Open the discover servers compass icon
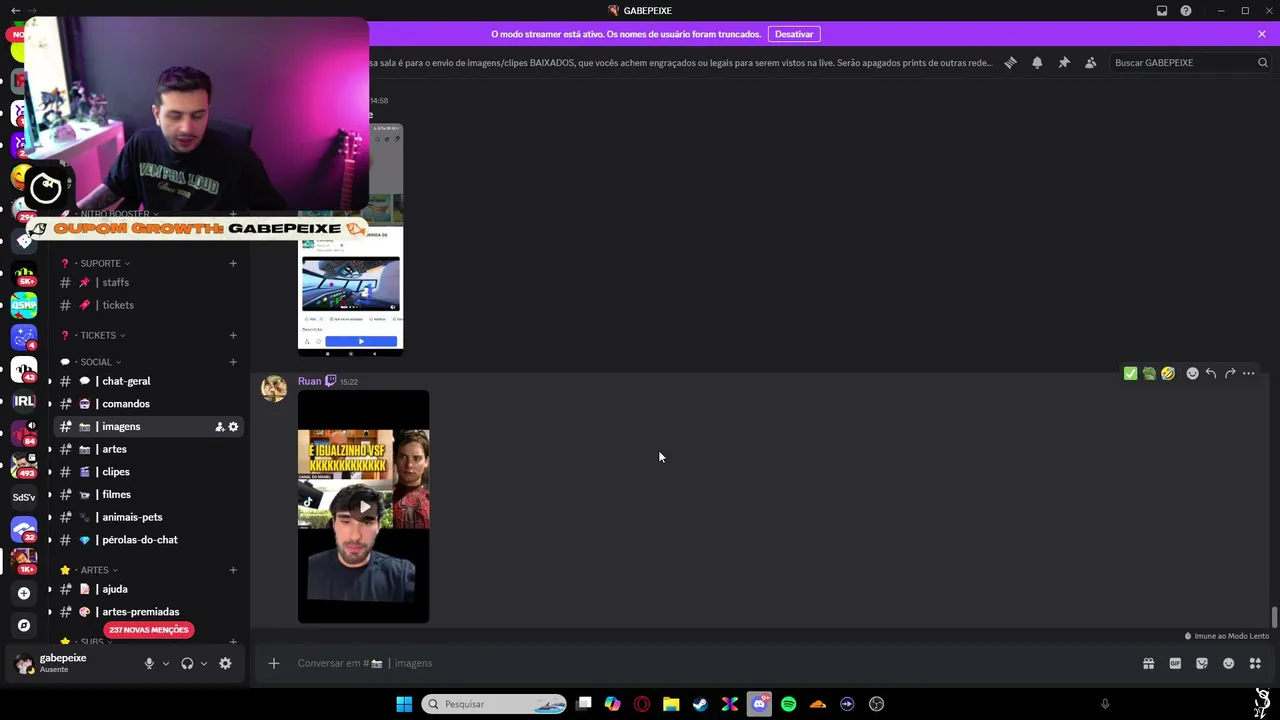Screen dimensions: 1280x720 24,625
